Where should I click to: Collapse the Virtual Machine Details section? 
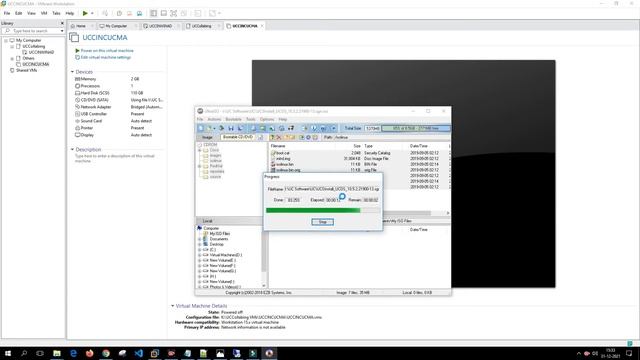172,306
